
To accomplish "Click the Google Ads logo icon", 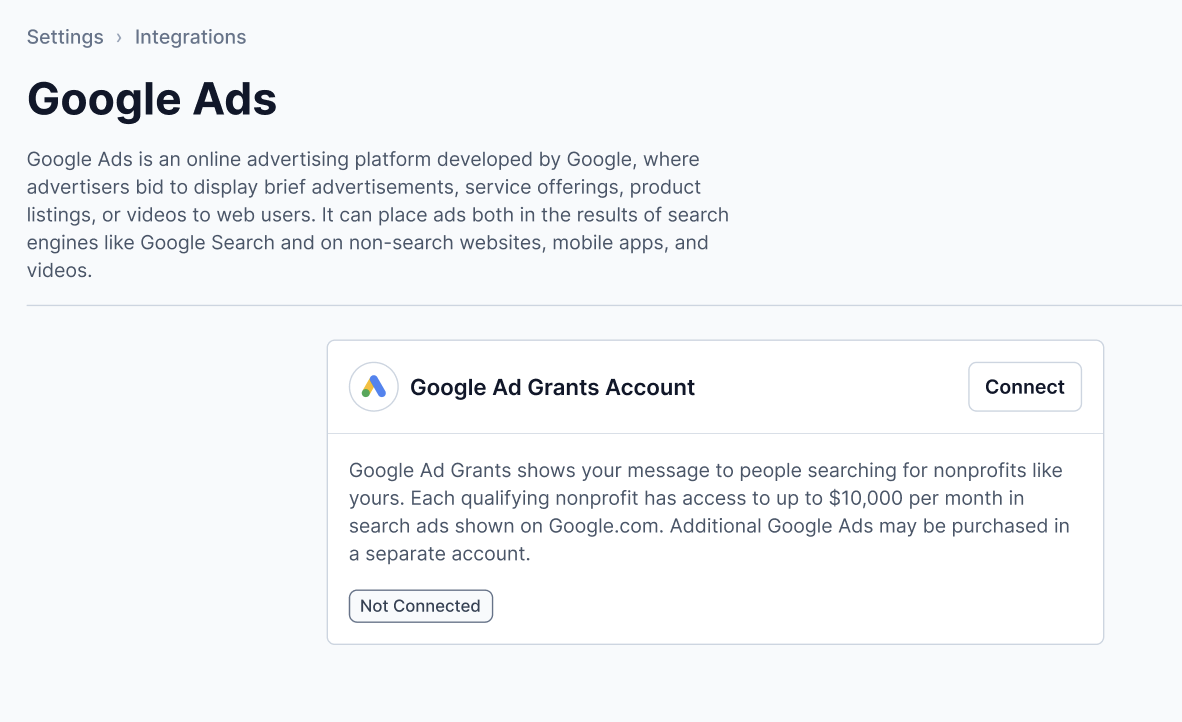I will tap(373, 387).
